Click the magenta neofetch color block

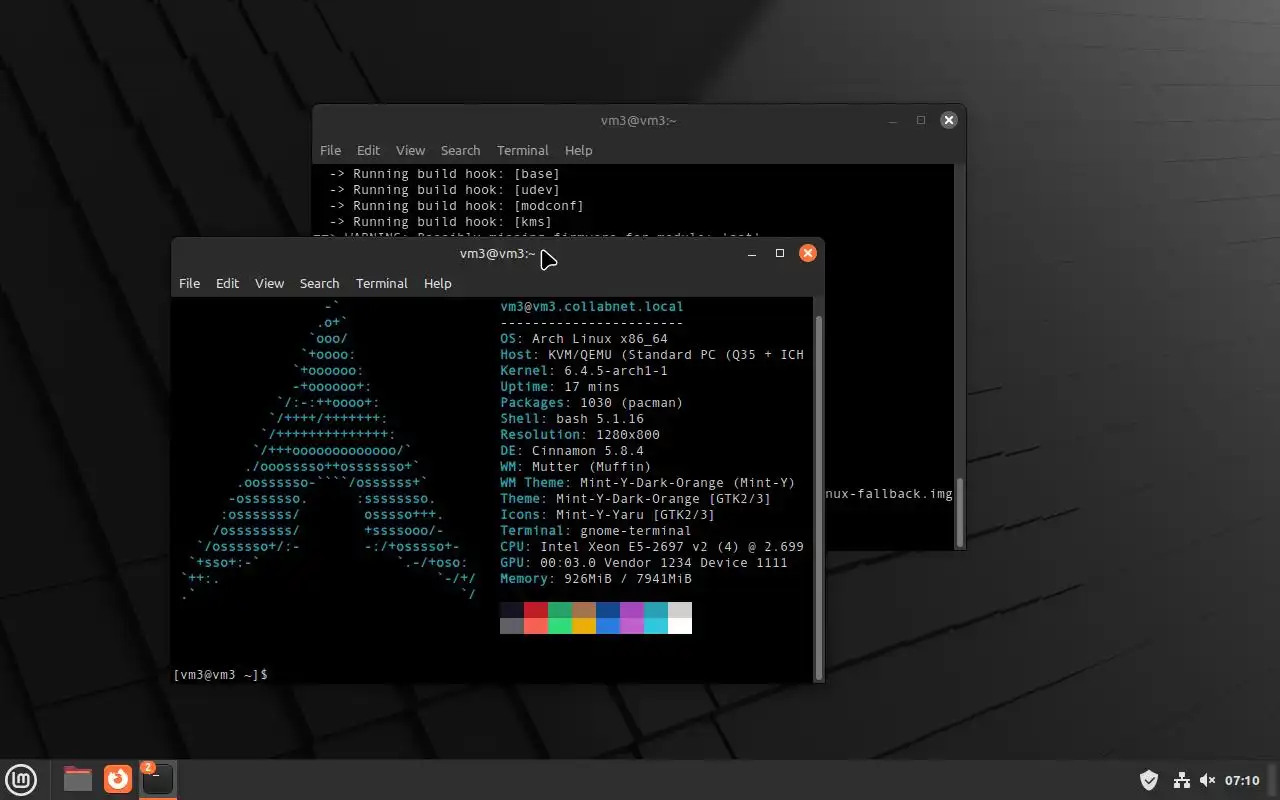pyautogui.click(x=632, y=610)
